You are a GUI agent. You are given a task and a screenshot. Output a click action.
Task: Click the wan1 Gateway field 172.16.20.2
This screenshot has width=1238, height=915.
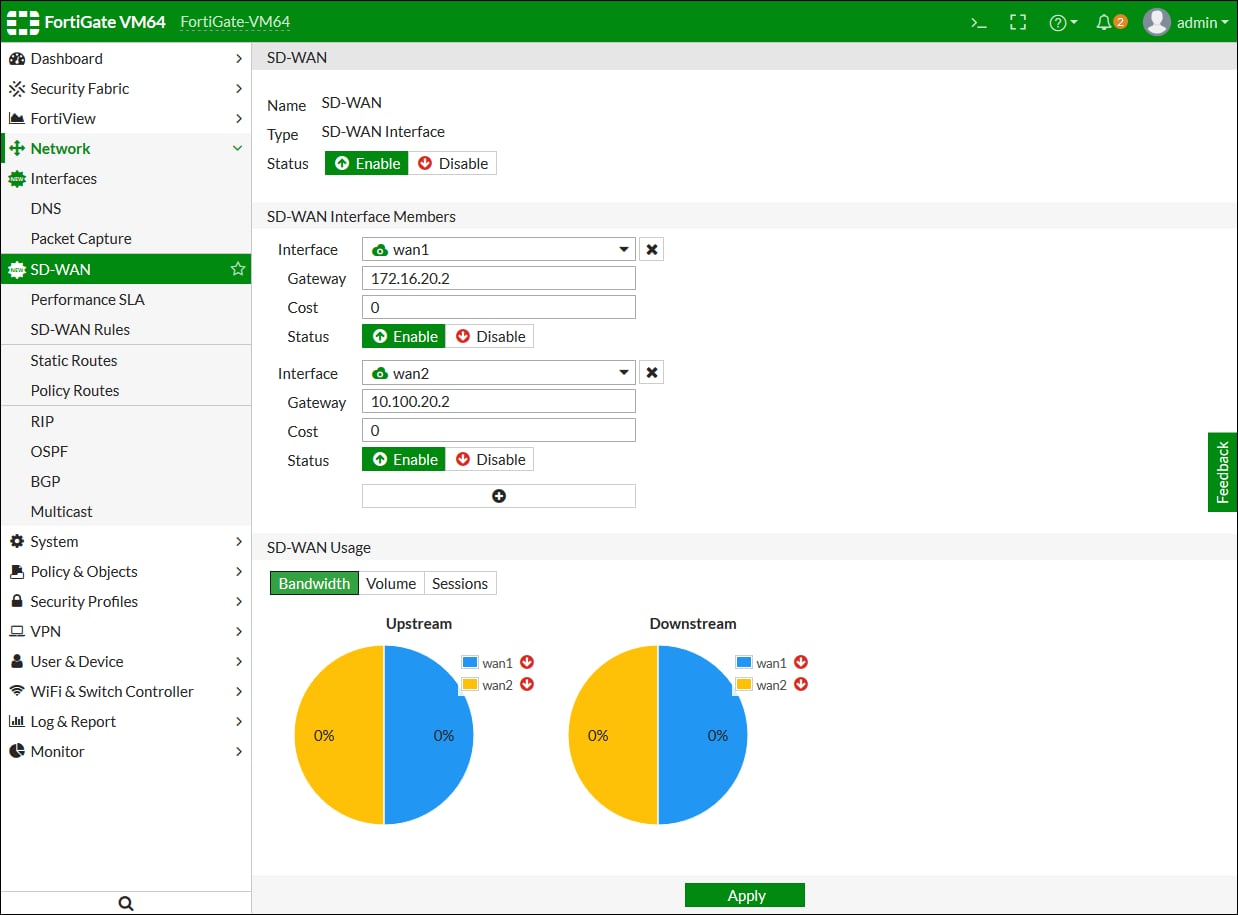pos(499,279)
